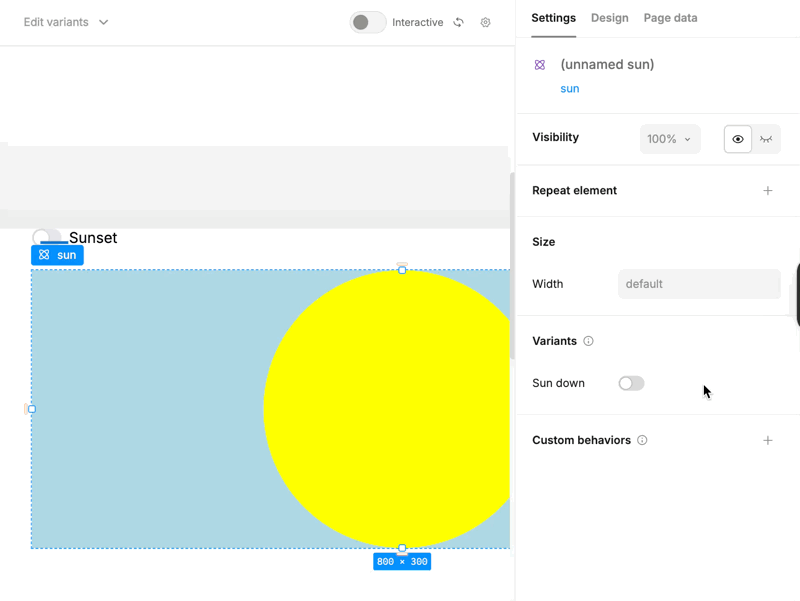The height and width of the screenshot is (601, 800).
Task: Click the component icon beside unnamed sun
Action: point(540,65)
